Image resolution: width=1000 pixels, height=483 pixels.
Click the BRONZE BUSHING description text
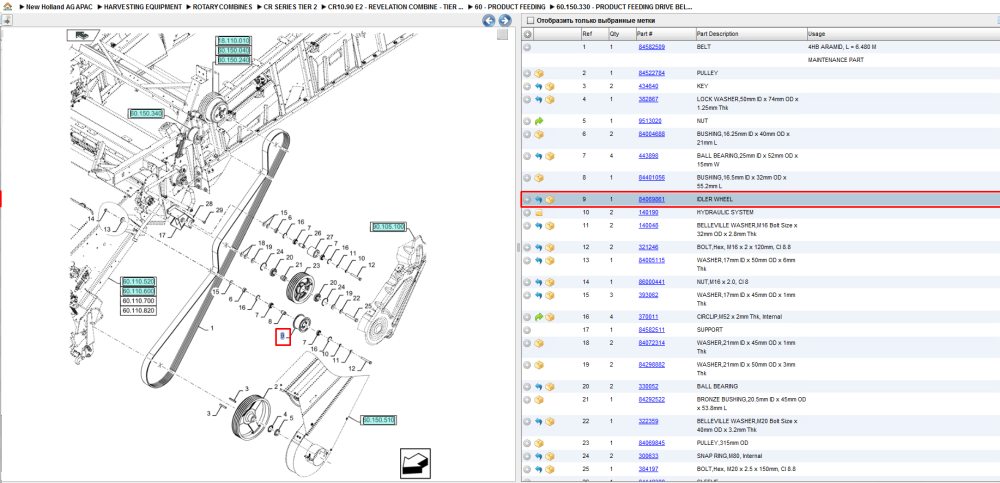click(x=752, y=403)
